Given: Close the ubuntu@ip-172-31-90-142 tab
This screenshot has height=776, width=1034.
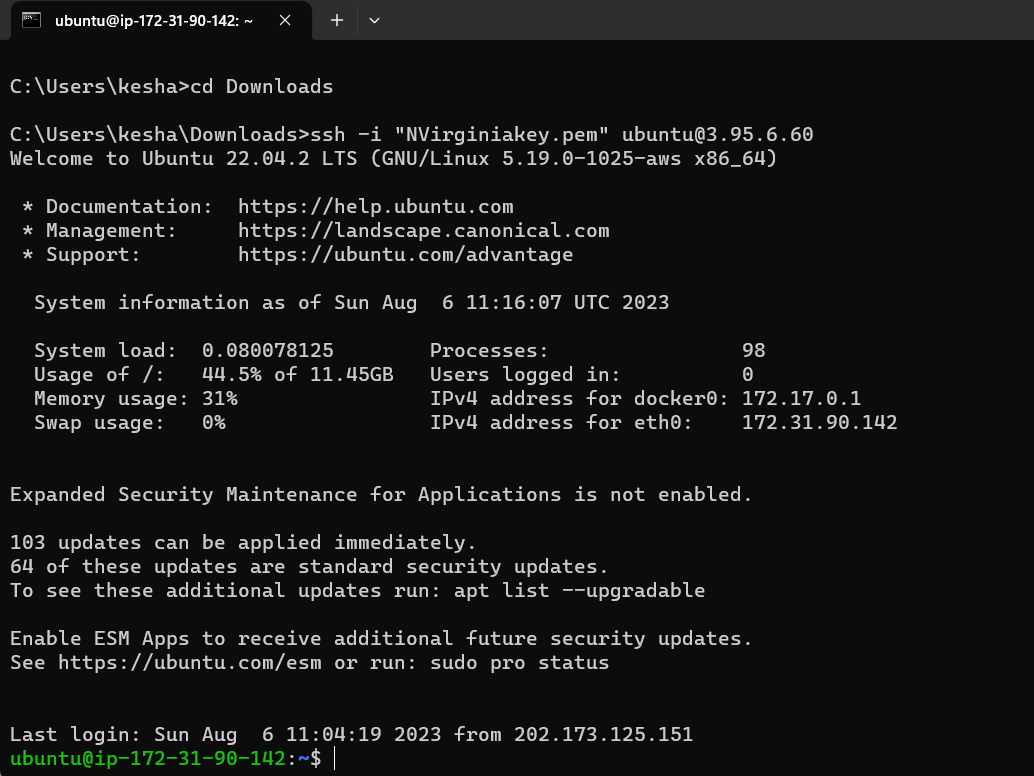Looking at the screenshot, I should coord(285,20).
